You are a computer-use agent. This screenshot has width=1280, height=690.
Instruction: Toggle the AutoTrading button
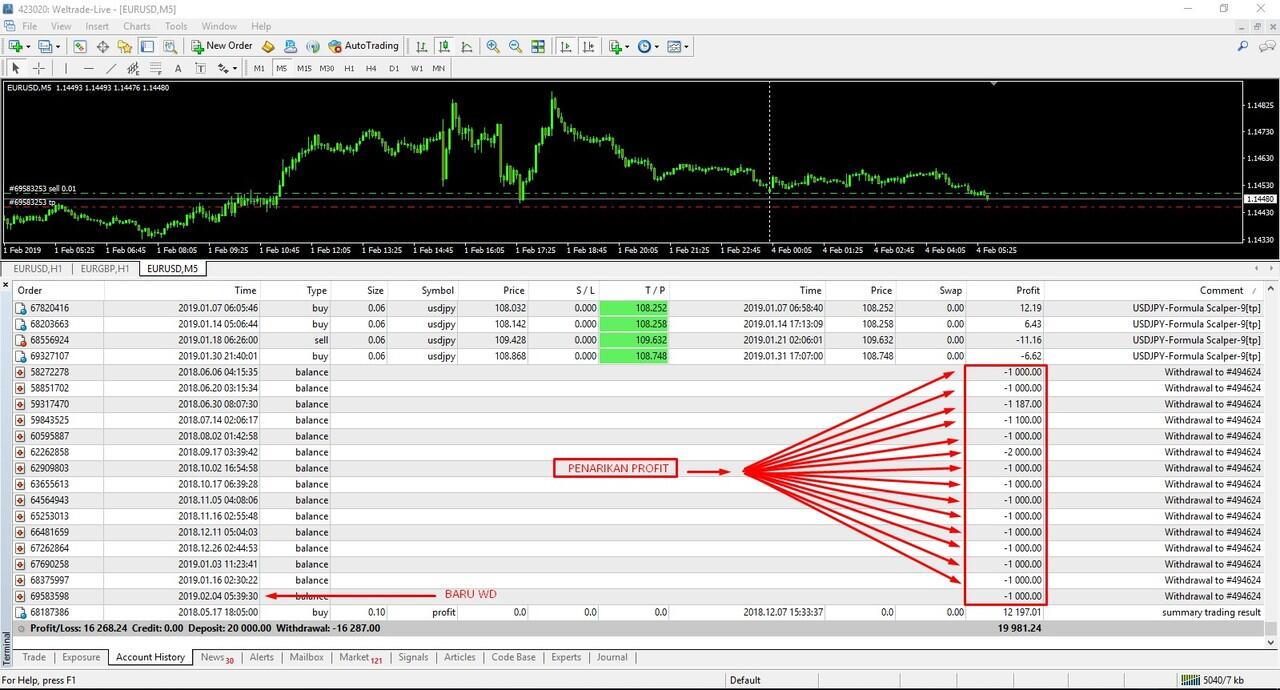[364, 46]
